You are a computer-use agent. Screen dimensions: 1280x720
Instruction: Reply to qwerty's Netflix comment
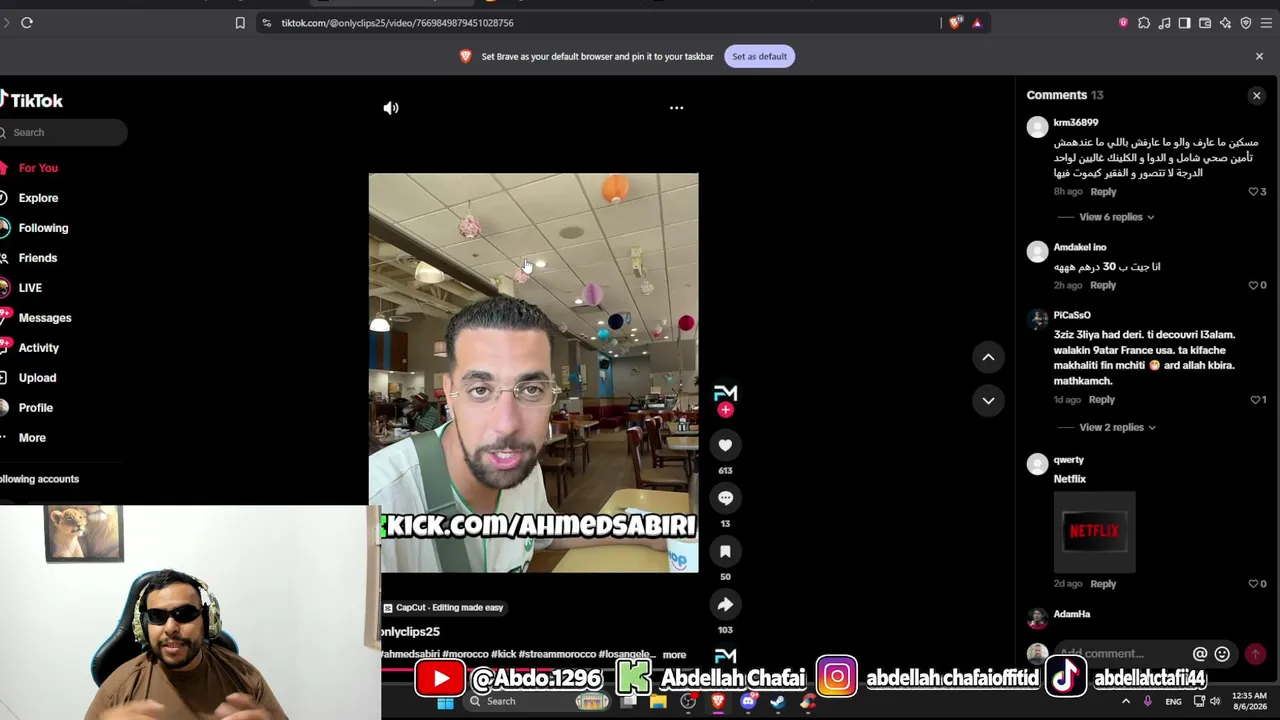(1103, 584)
